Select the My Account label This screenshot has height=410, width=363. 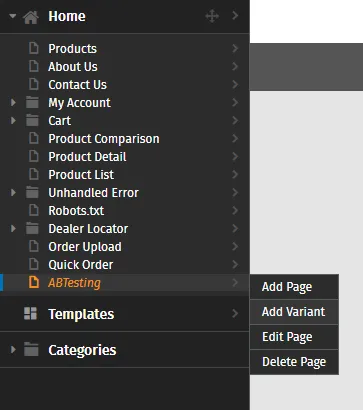click(80, 103)
